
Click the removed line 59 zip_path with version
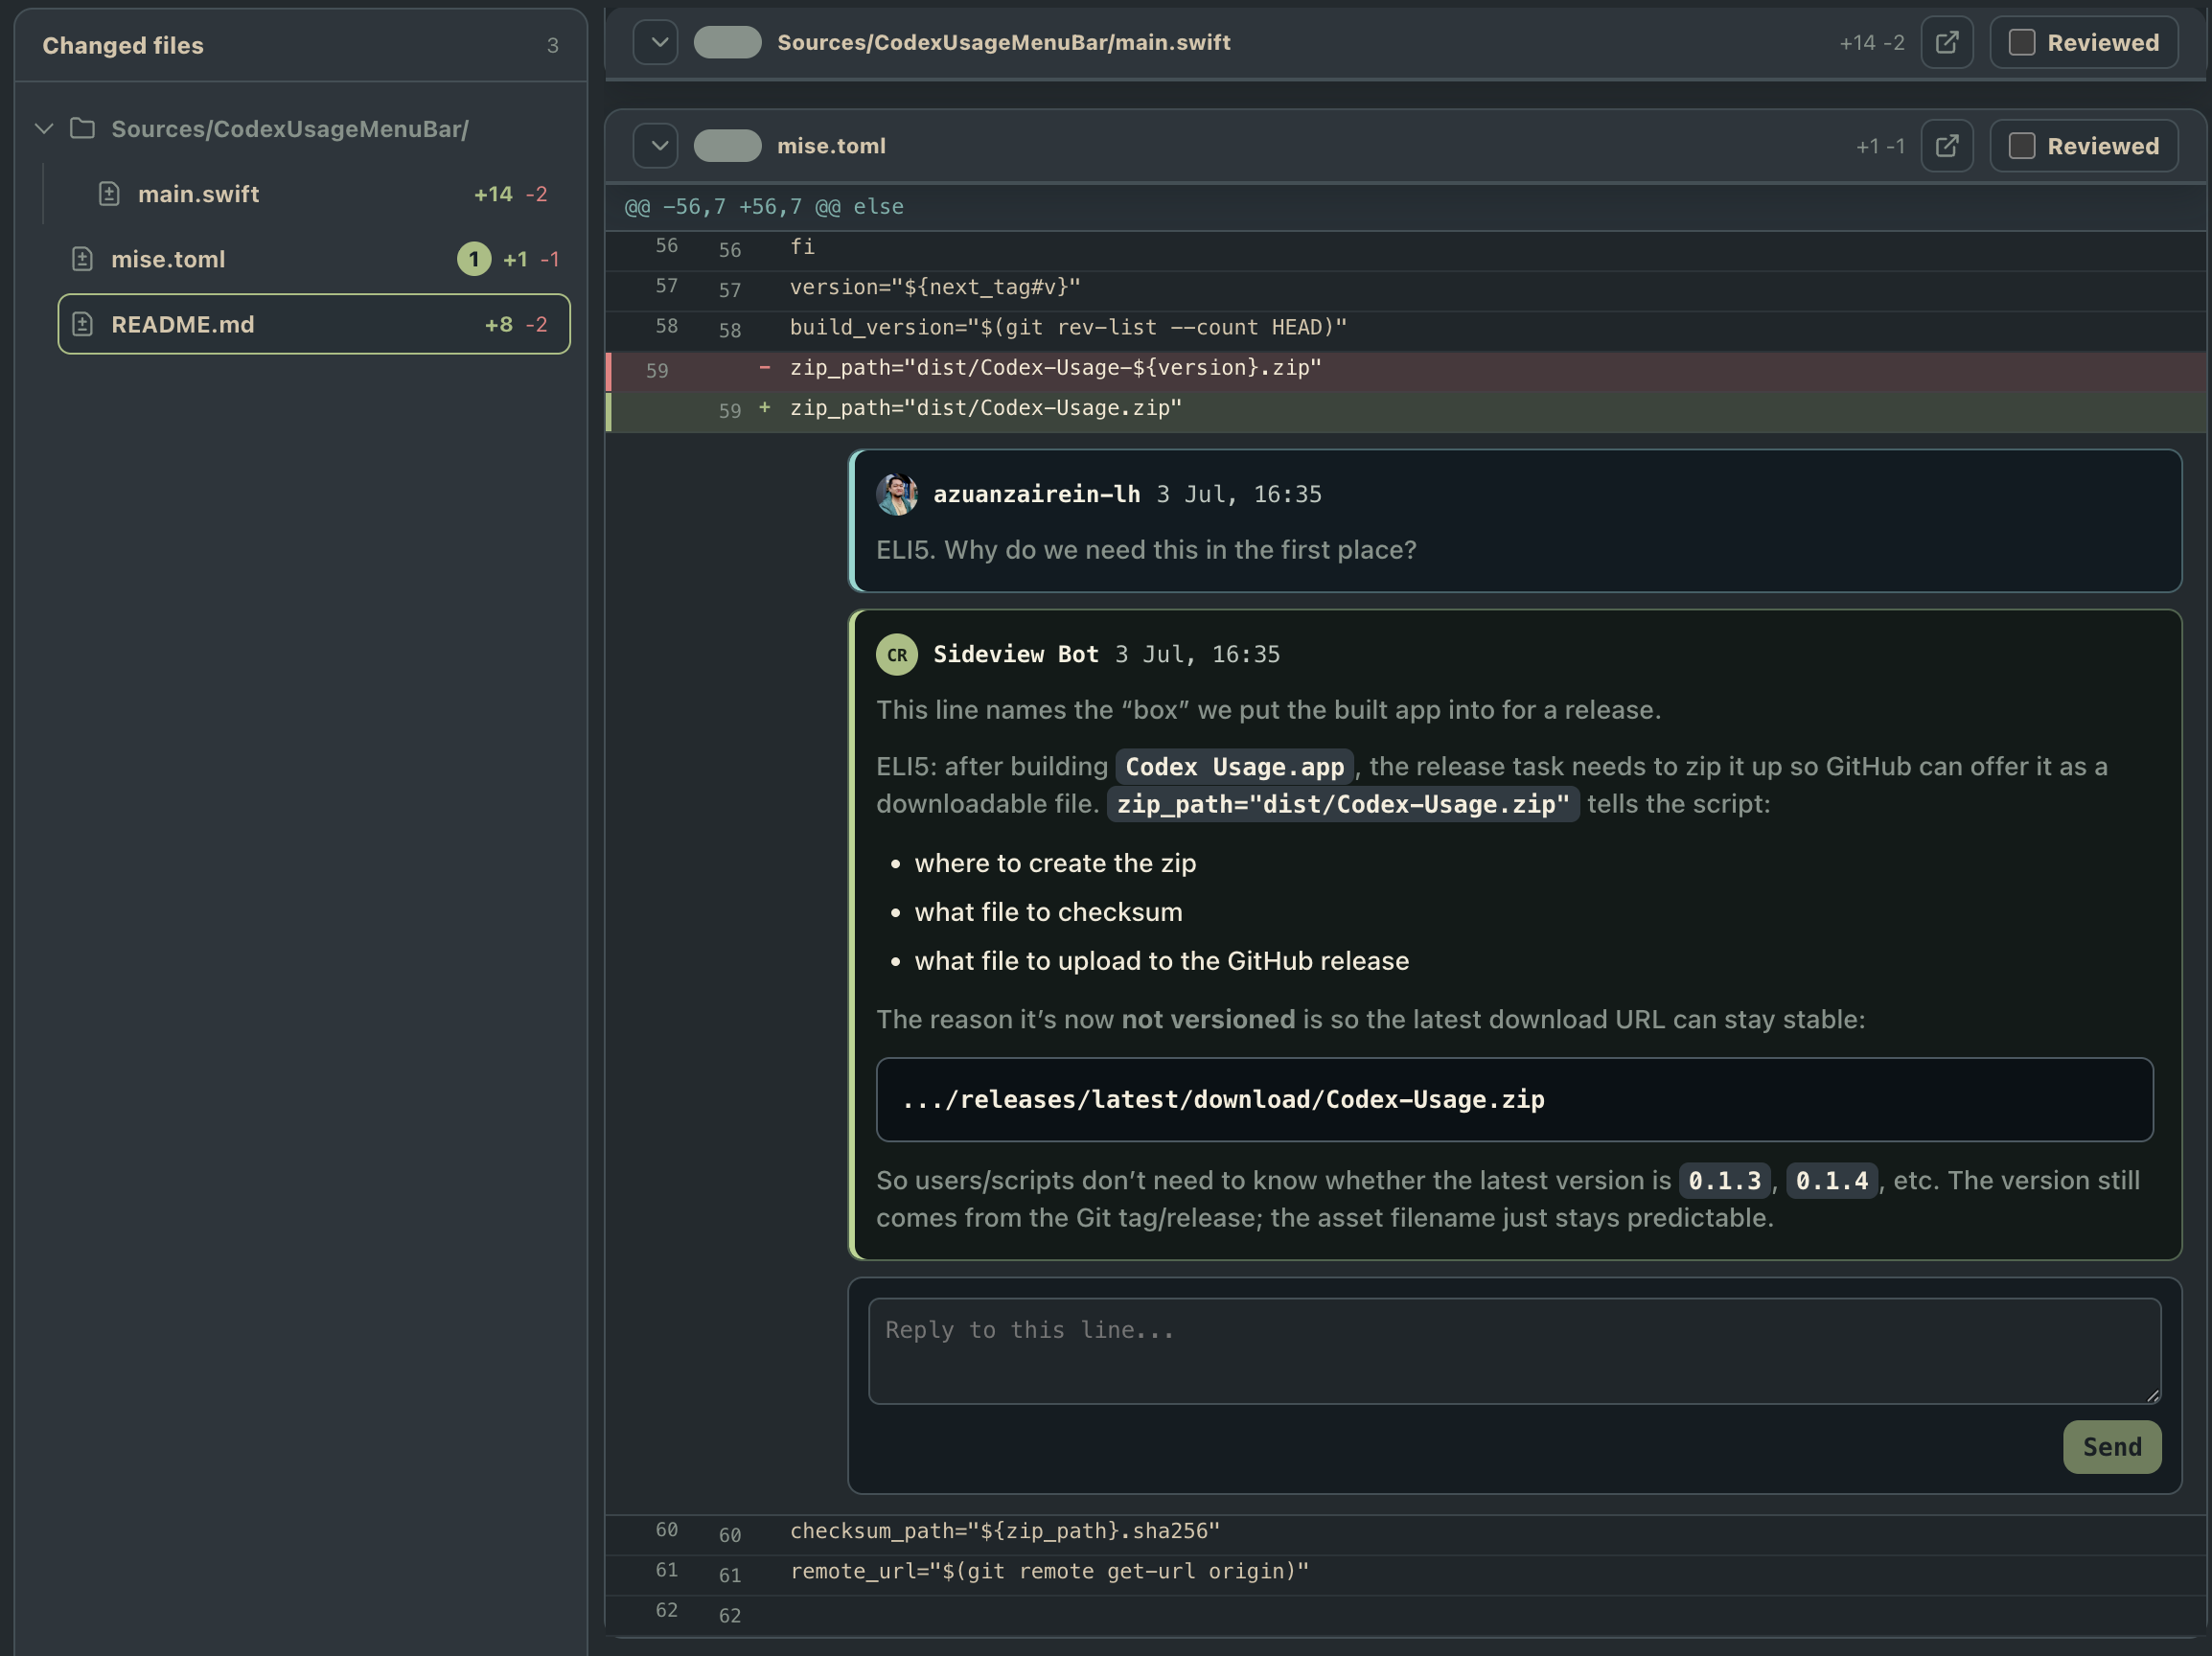pos(1055,368)
